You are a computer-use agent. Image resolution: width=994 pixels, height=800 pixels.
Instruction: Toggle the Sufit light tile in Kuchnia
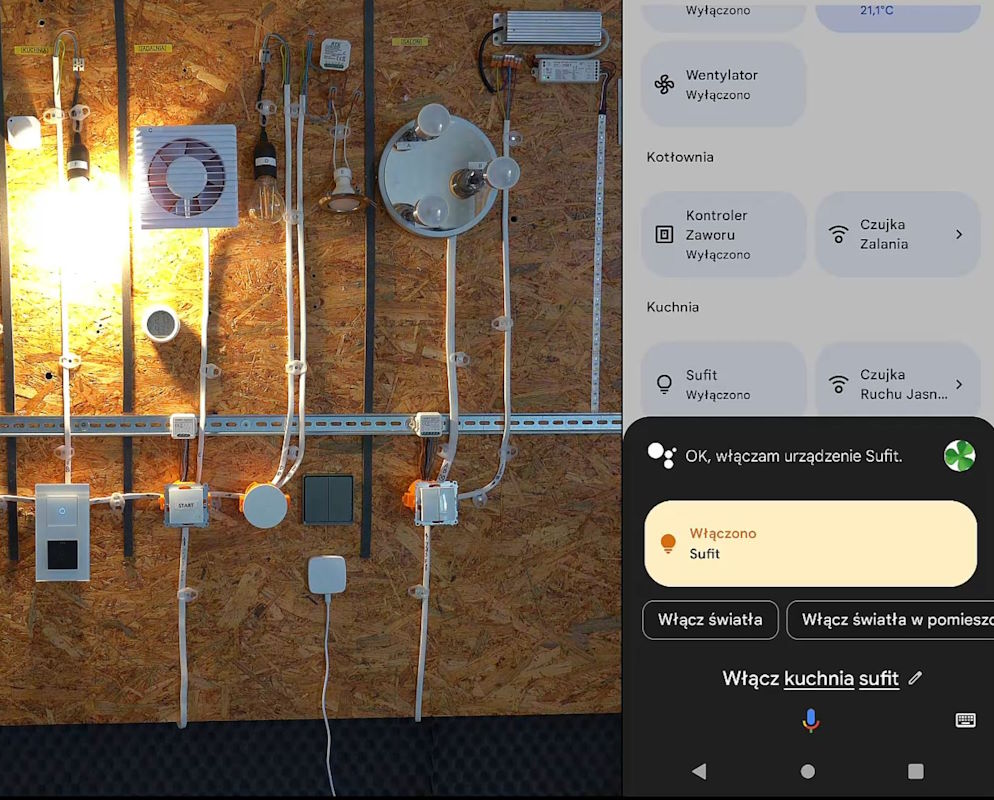(723, 384)
